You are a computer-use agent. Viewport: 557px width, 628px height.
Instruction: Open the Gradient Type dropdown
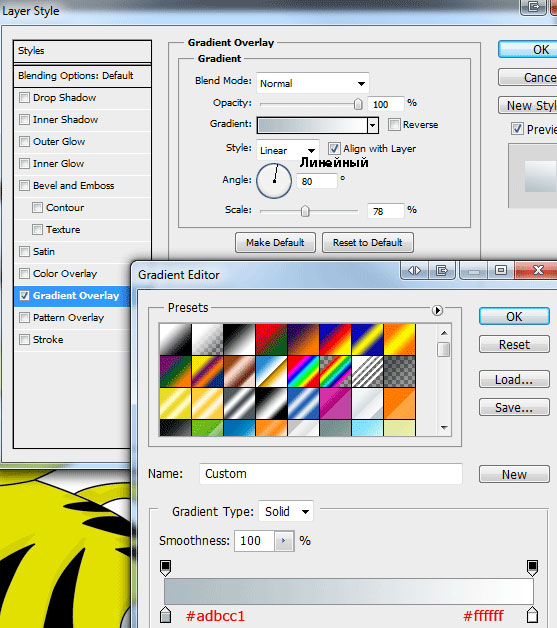286,511
